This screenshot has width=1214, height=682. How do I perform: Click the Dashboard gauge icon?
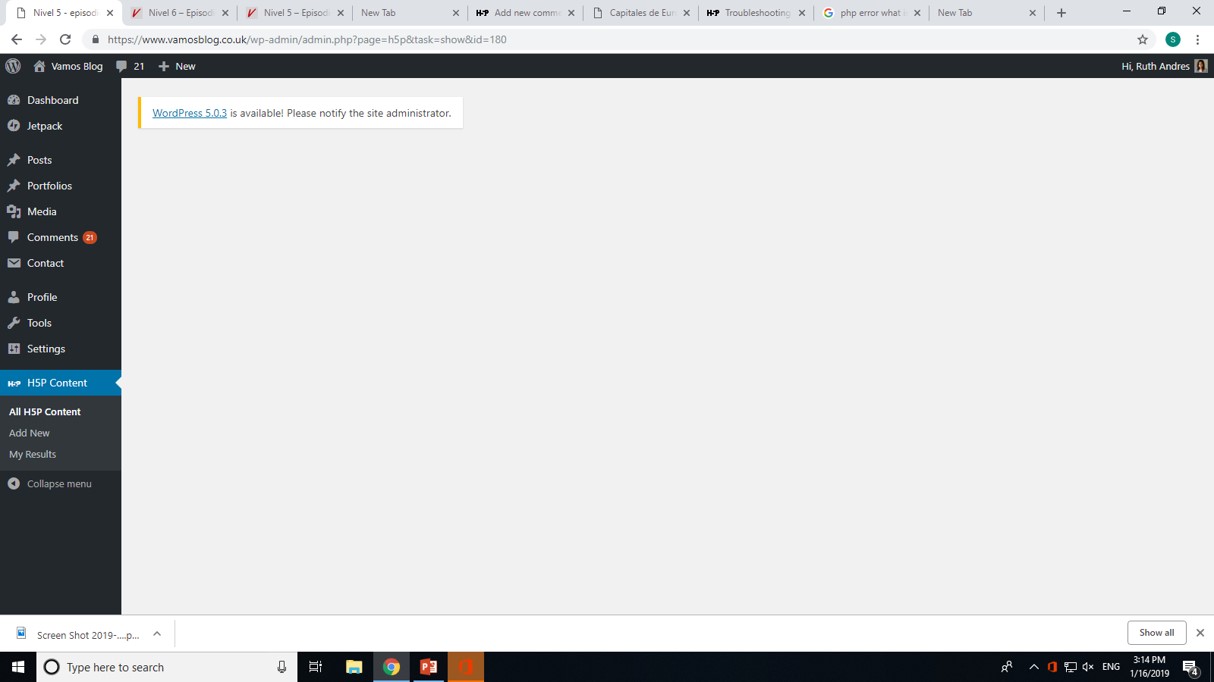pos(14,100)
